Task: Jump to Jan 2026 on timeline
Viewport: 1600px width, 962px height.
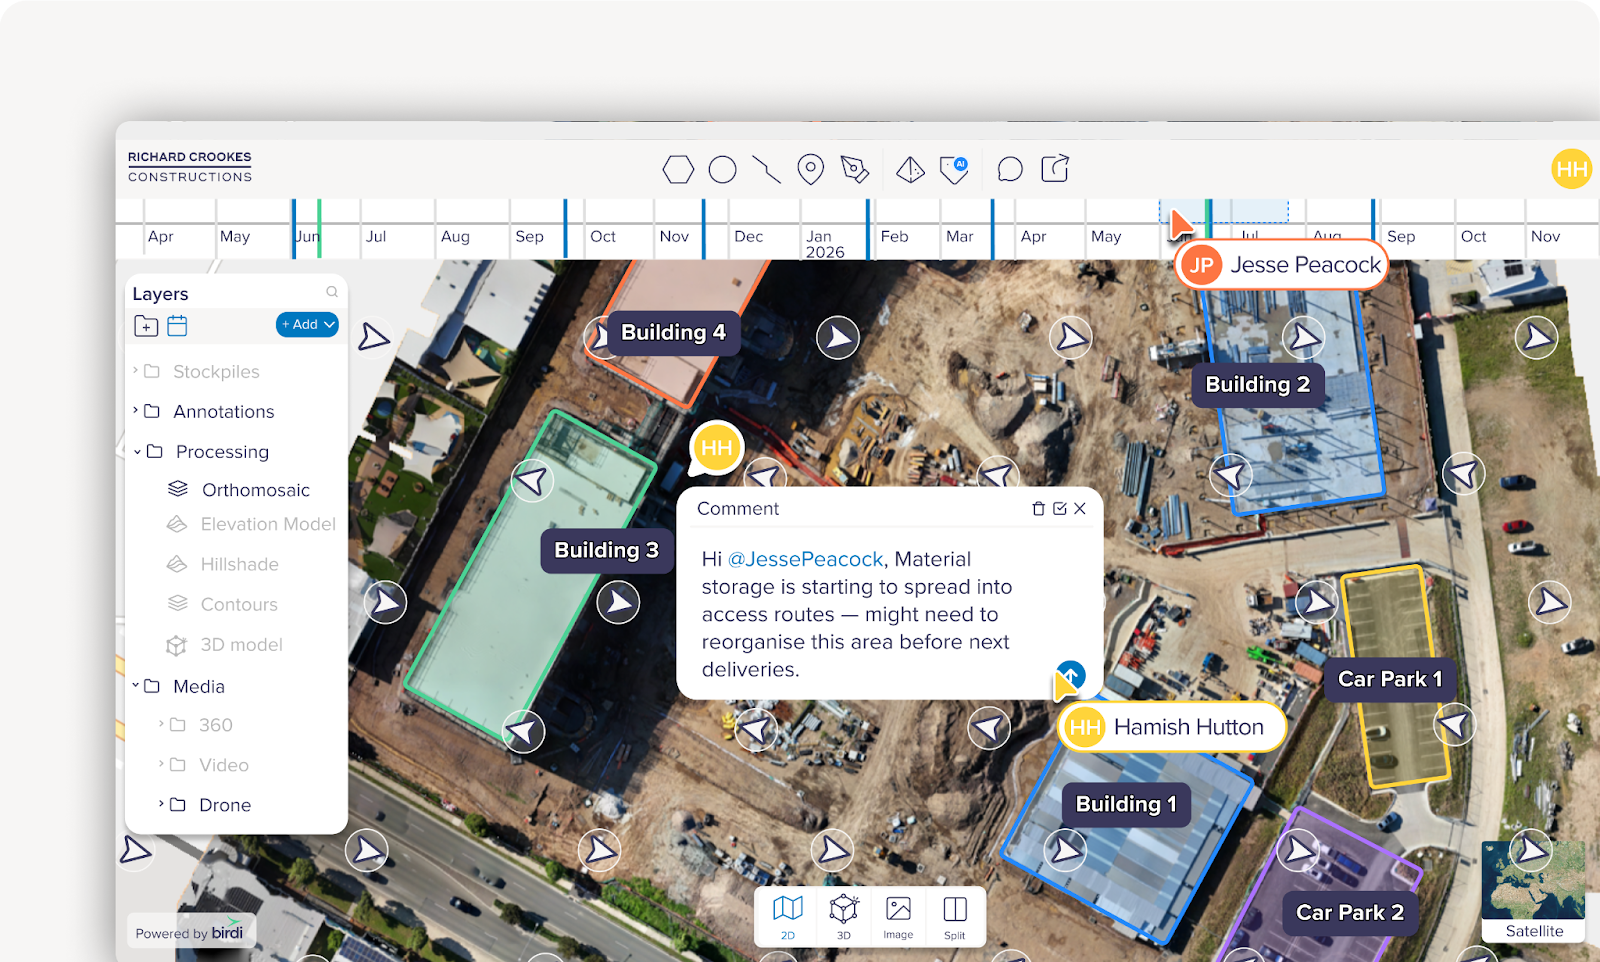Action: 825,244
